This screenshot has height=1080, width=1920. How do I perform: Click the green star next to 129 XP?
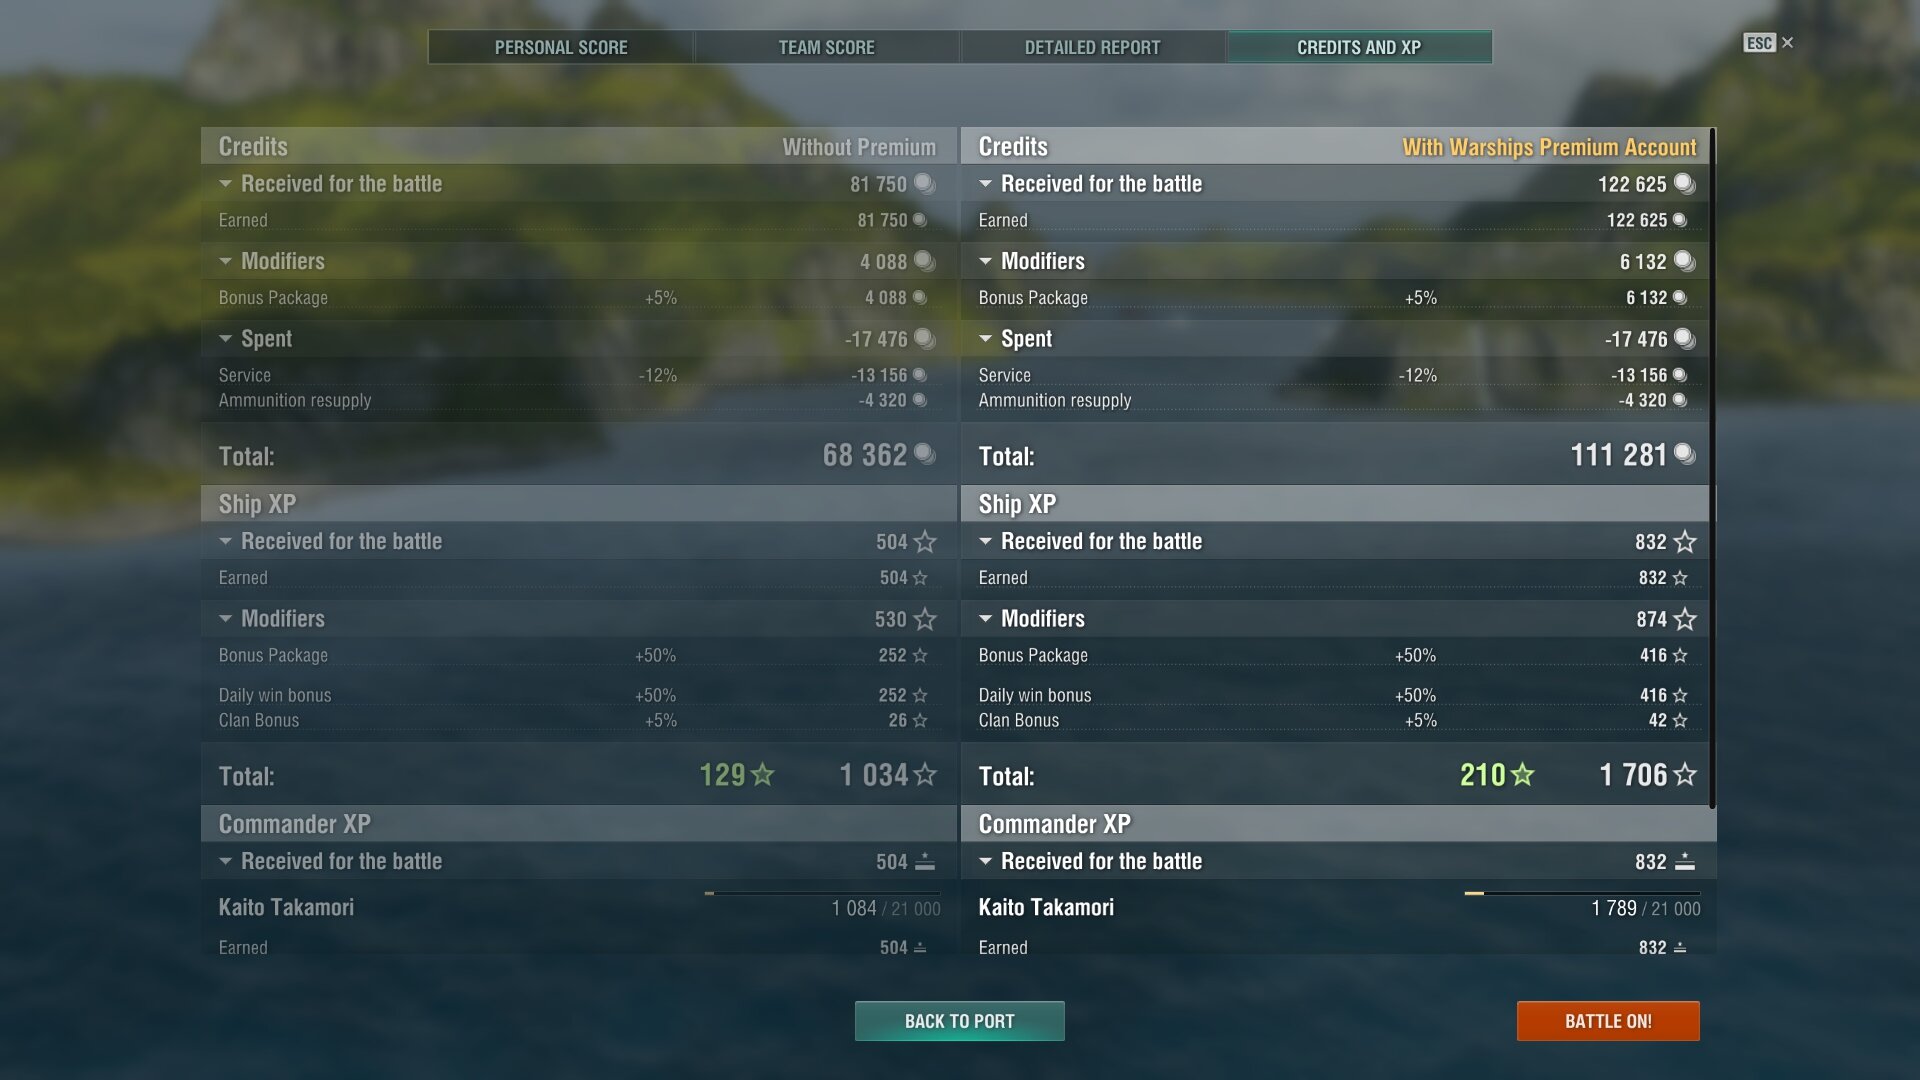762,775
